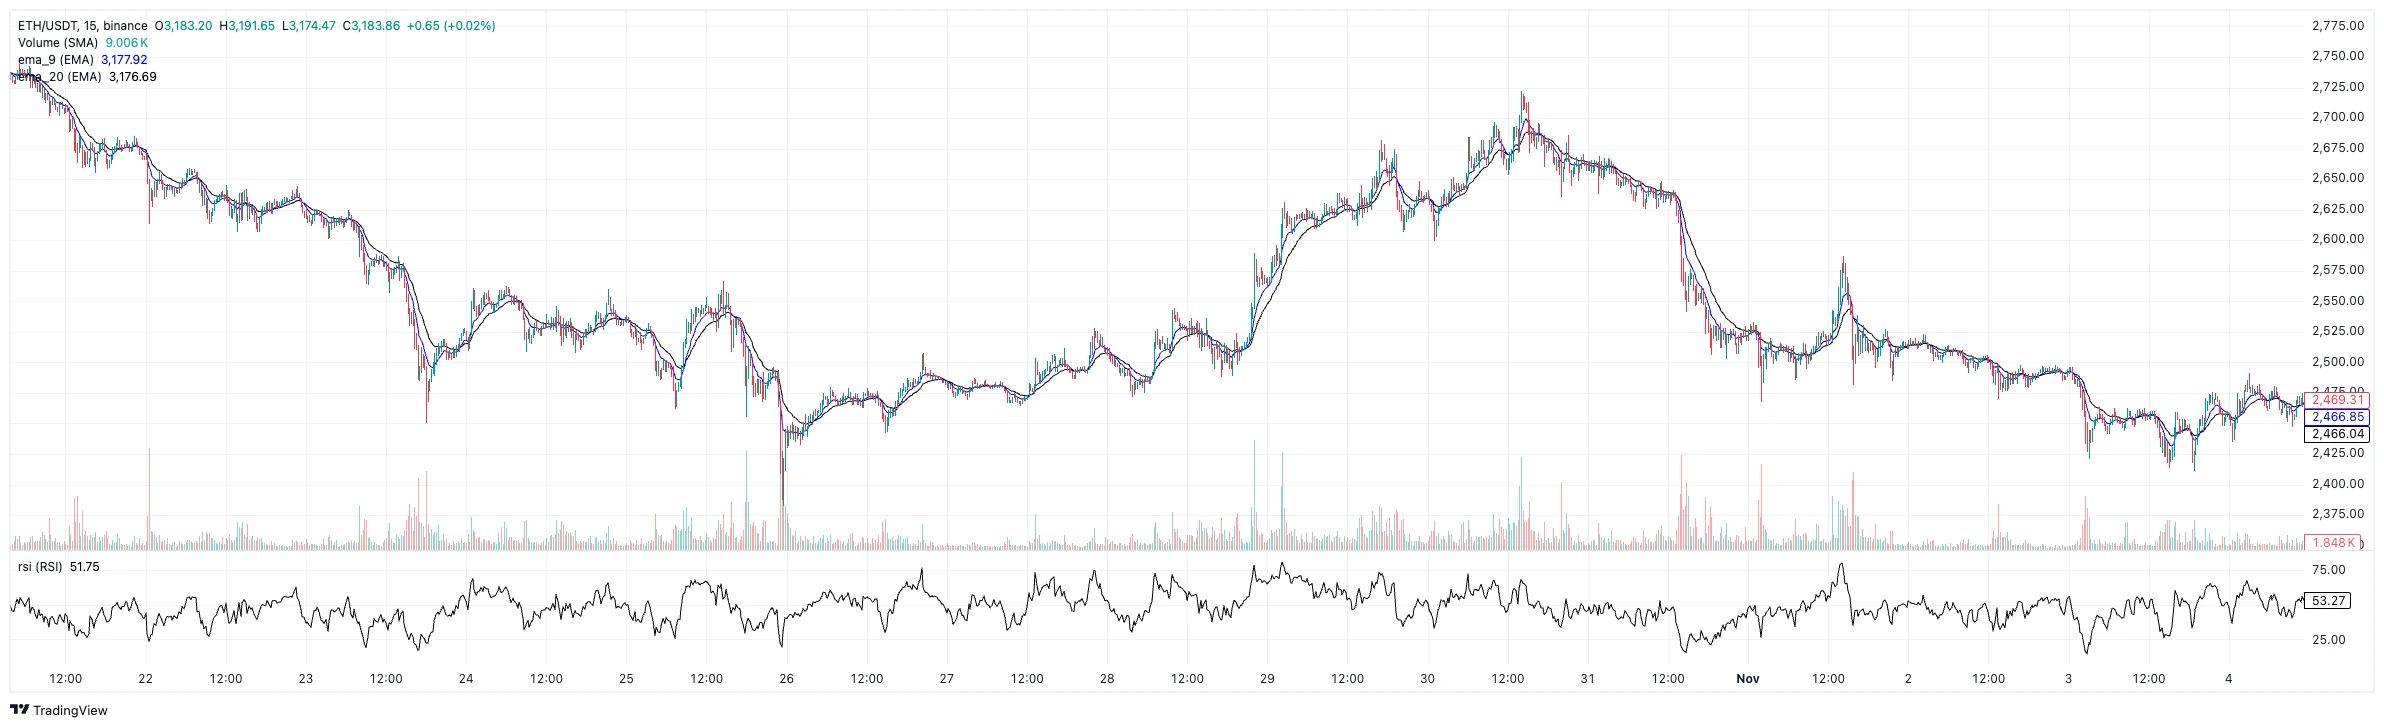Click the rsi (RSI) indicator label
This screenshot has height=727, width=2384.
click(40, 567)
